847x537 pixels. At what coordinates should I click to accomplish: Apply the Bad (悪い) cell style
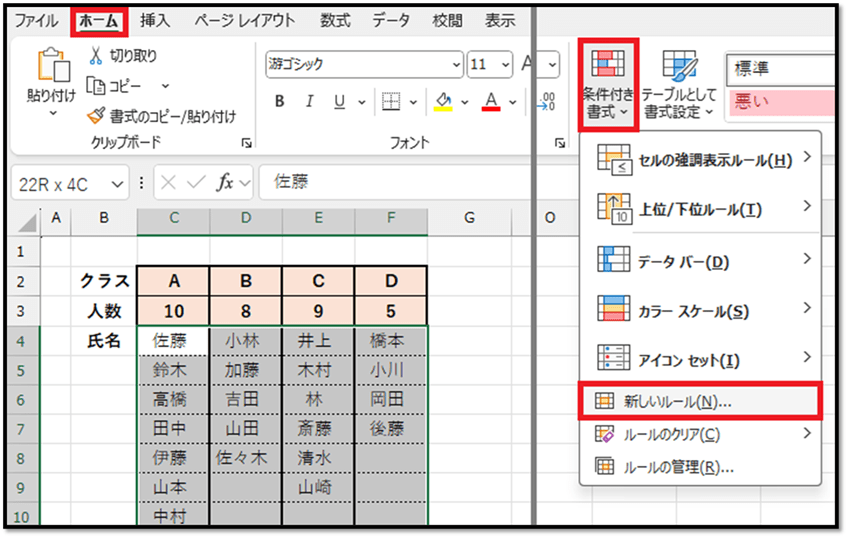pyautogui.click(x=779, y=101)
